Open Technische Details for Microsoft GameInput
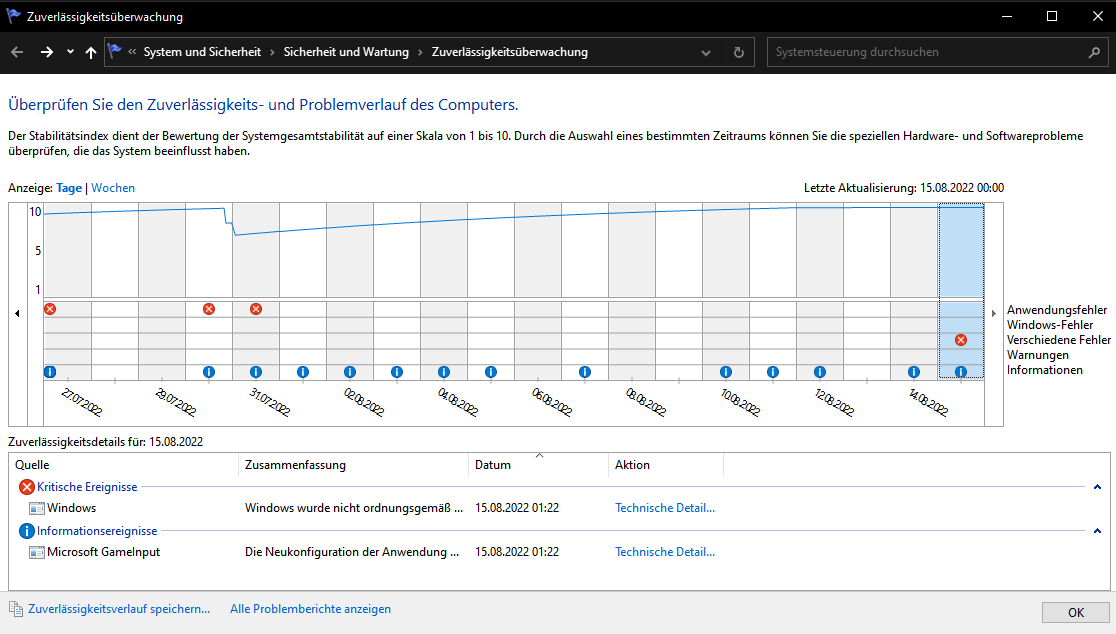This screenshot has height=634, width=1116. click(x=665, y=552)
